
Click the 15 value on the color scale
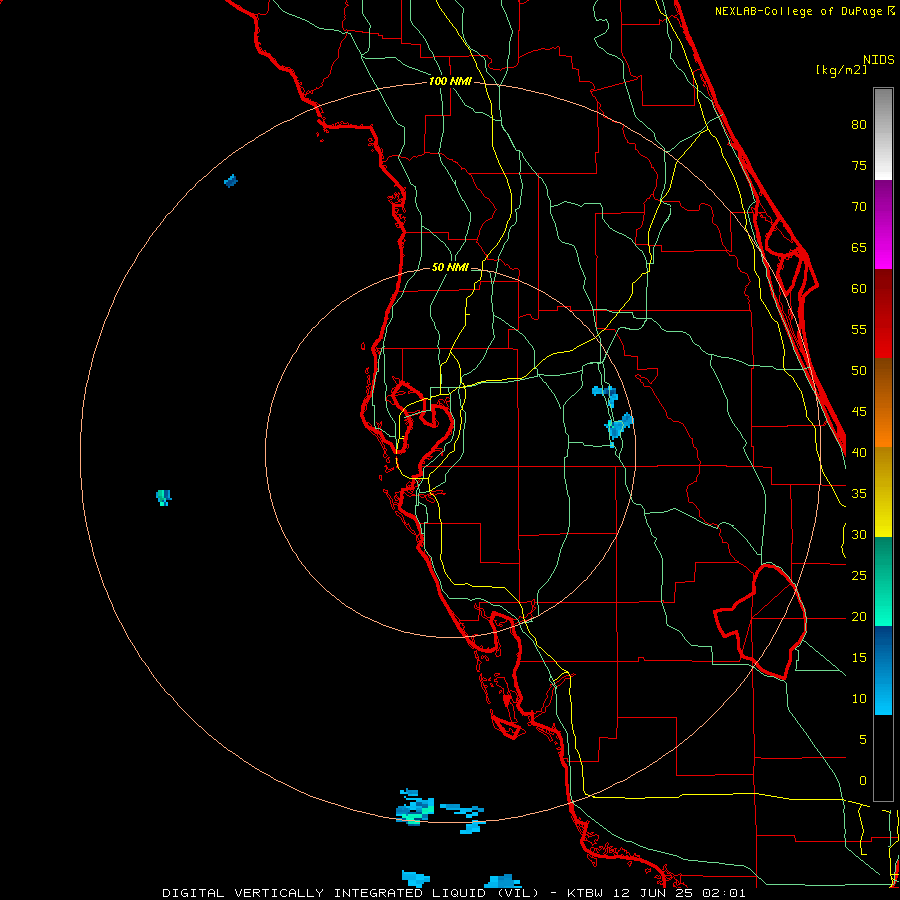pyautogui.click(x=859, y=658)
